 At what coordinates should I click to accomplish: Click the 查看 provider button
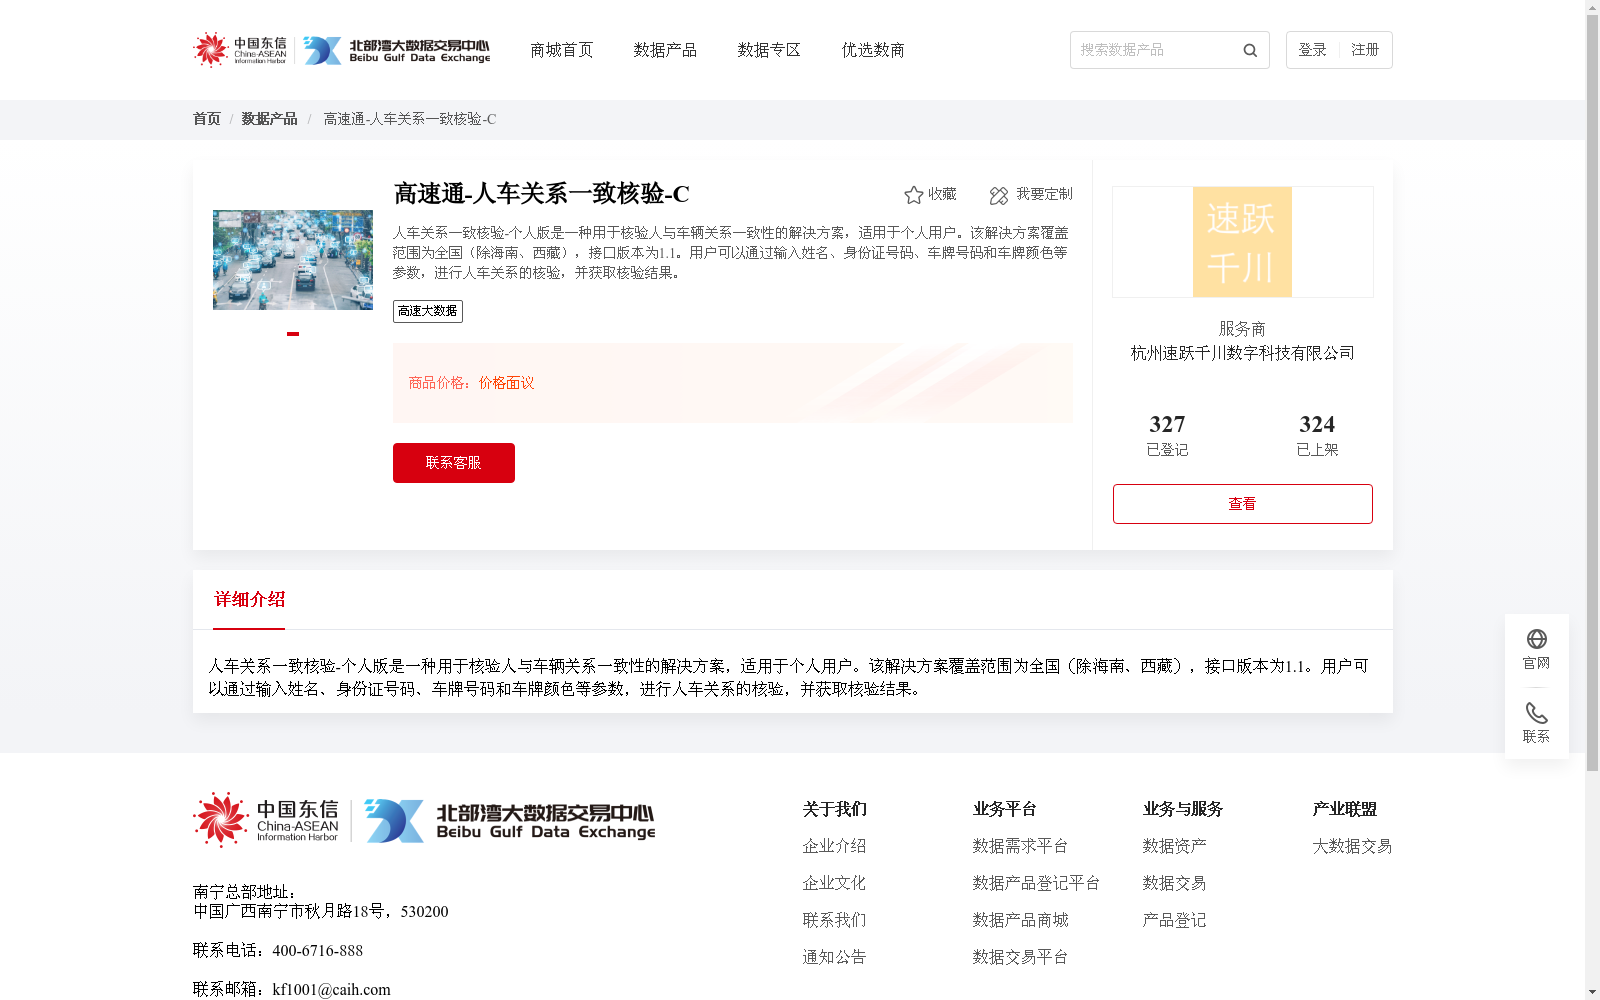(1243, 504)
